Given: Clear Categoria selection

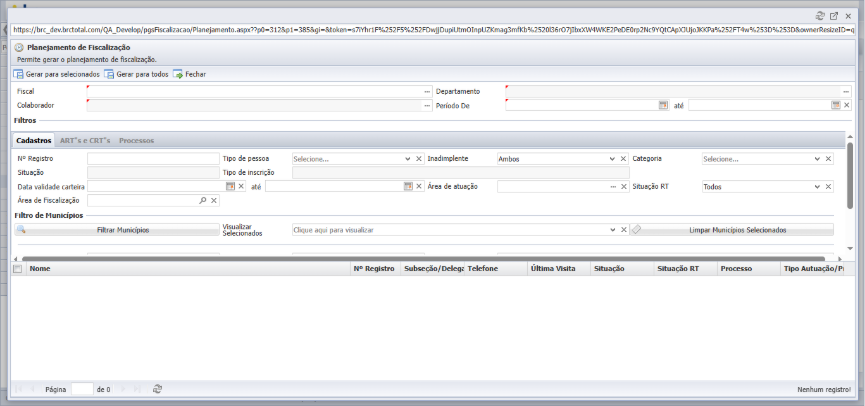Looking at the screenshot, I should coord(829,159).
